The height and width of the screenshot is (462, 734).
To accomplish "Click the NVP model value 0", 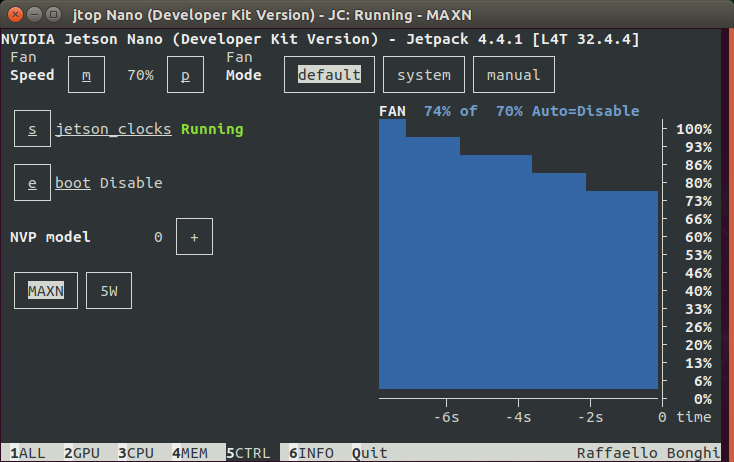I will point(158,237).
